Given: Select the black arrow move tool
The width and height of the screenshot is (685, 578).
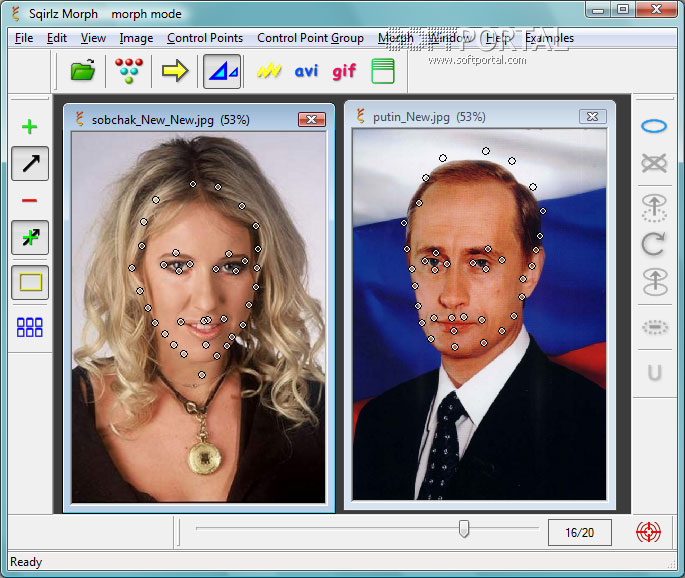Looking at the screenshot, I should coord(30,163).
